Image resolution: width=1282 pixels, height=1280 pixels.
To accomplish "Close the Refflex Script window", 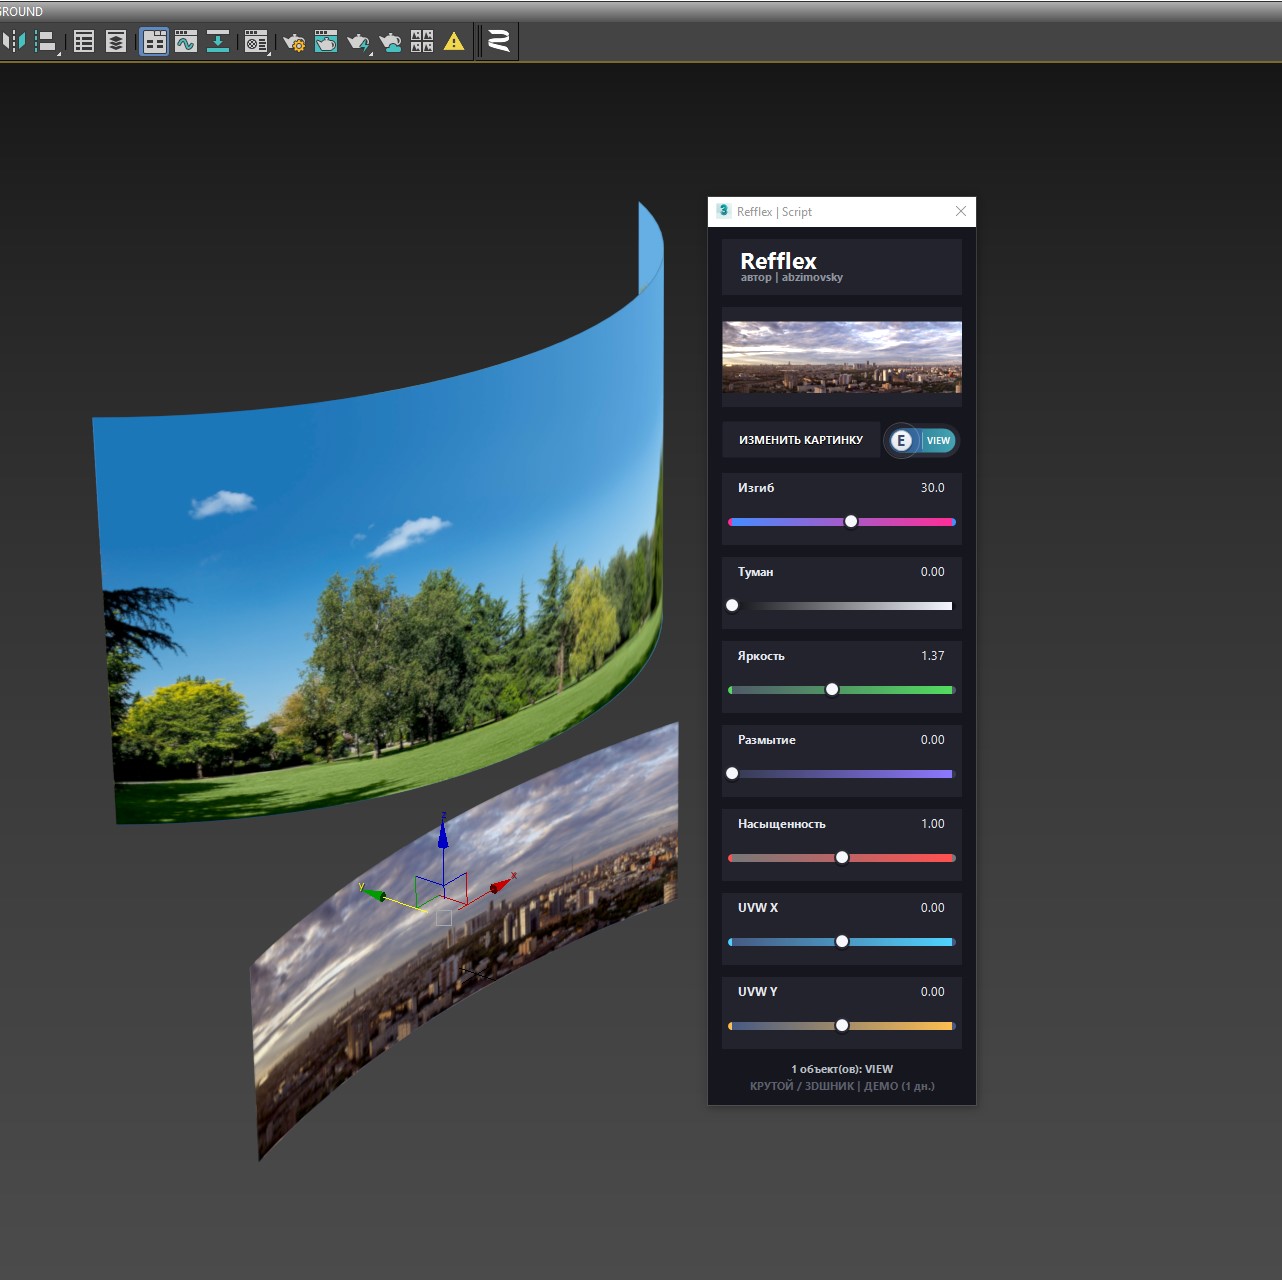I will 961,211.
